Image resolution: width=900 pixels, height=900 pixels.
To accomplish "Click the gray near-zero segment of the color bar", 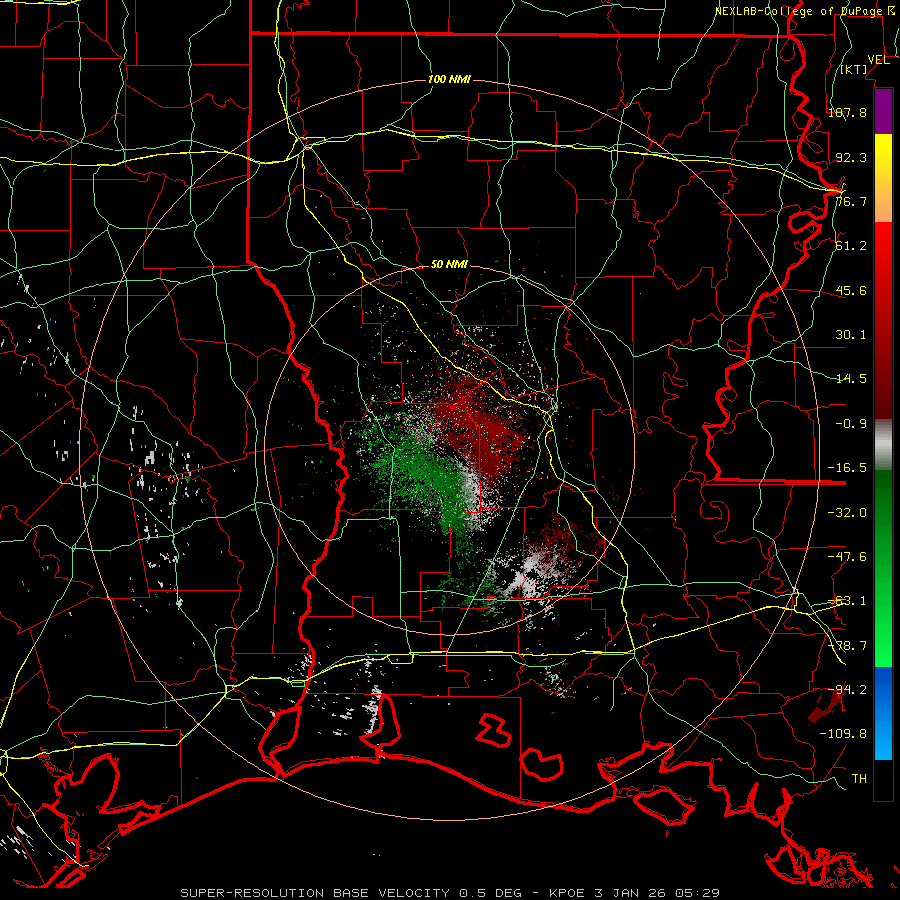I will click(x=883, y=445).
